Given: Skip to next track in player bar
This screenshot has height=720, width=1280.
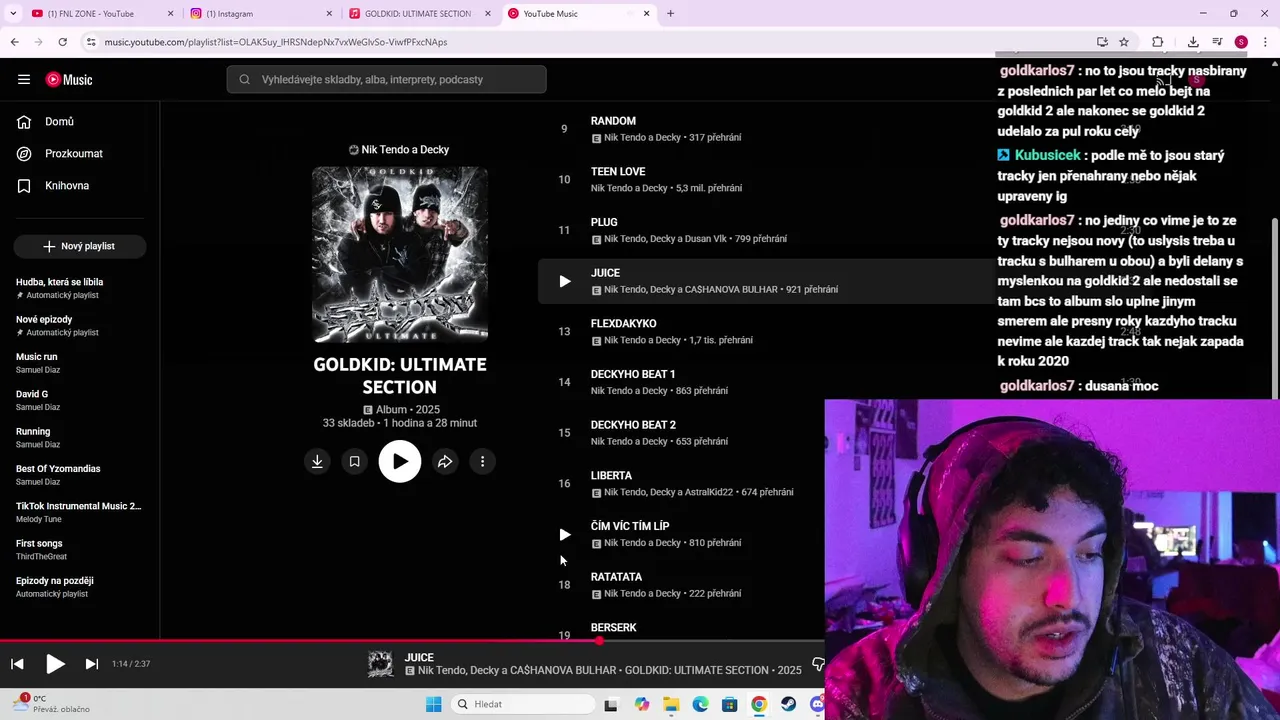Looking at the screenshot, I should coord(92,663).
